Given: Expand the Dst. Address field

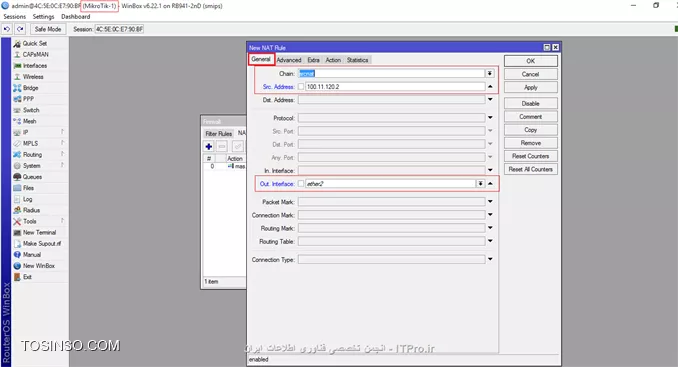Looking at the screenshot, I should coord(490,99).
